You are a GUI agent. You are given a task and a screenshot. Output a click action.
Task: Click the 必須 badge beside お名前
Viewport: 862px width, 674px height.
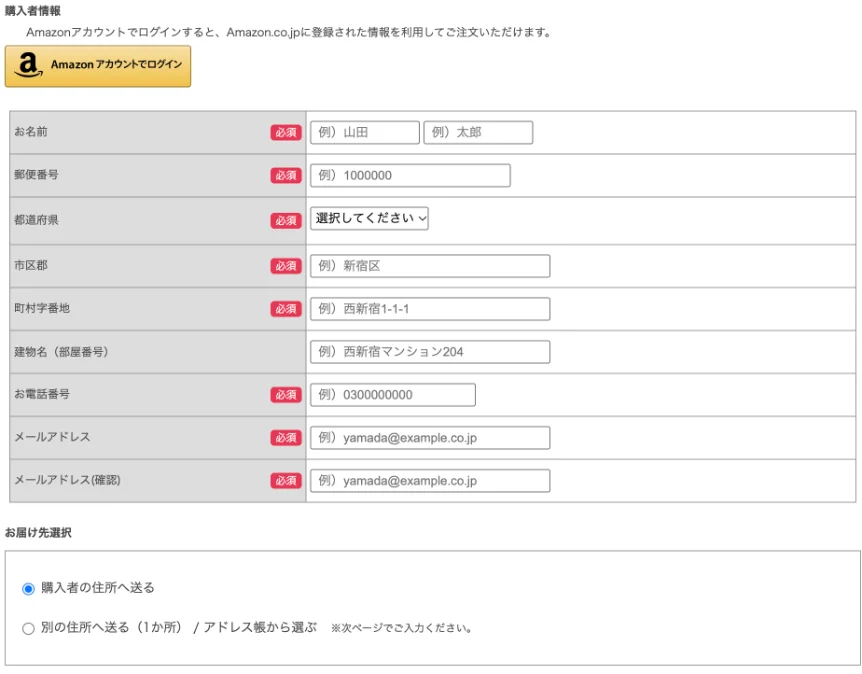(x=286, y=132)
